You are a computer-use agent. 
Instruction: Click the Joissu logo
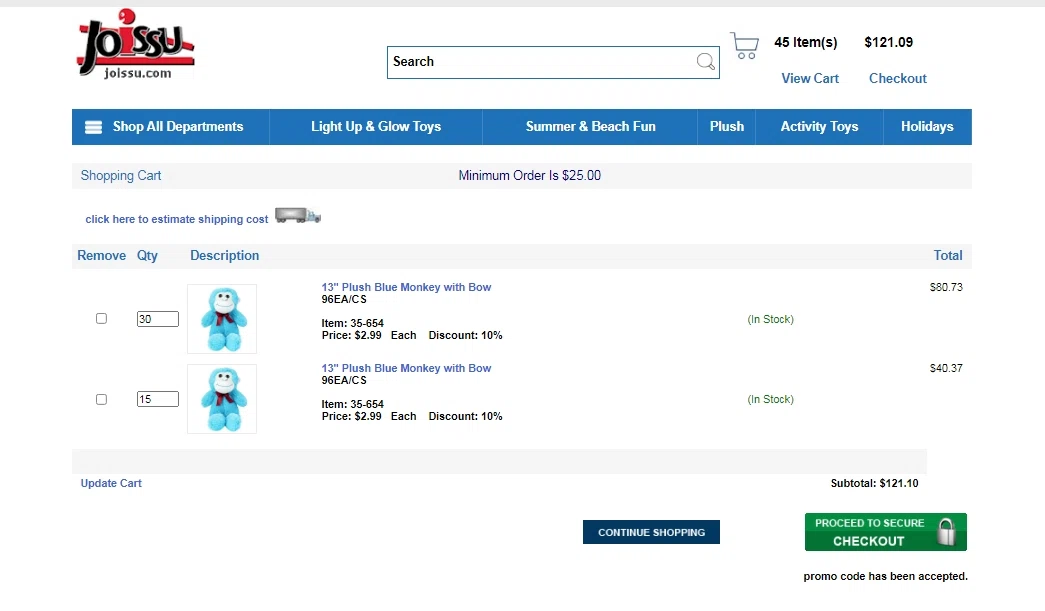[134, 46]
